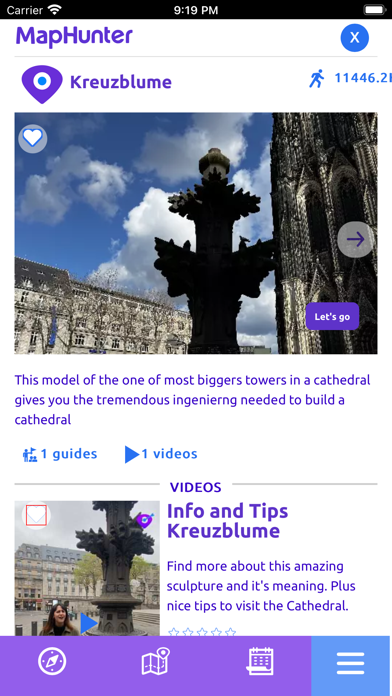The width and height of the screenshot is (392, 696).
Task: Open the compass explore tab
Action: pyautogui.click(x=52, y=662)
